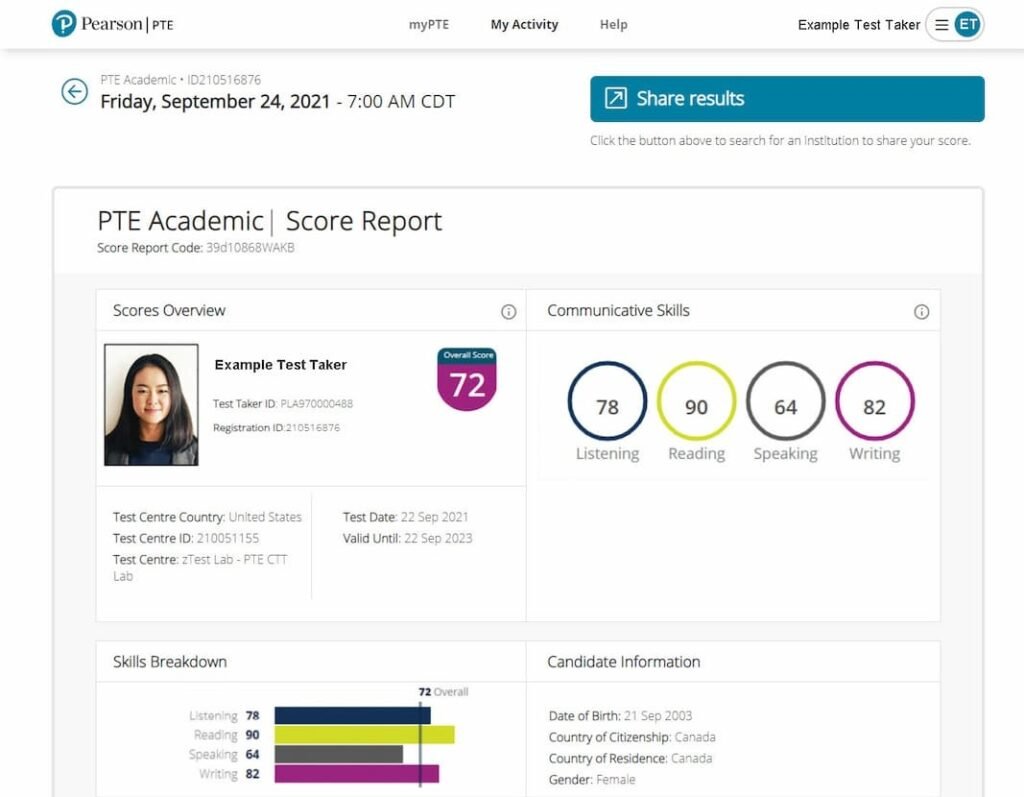This screenshot has width=1024, height=797.
Task: Click Test Centre ID 210051155
Action: click(x=185, y=538)
